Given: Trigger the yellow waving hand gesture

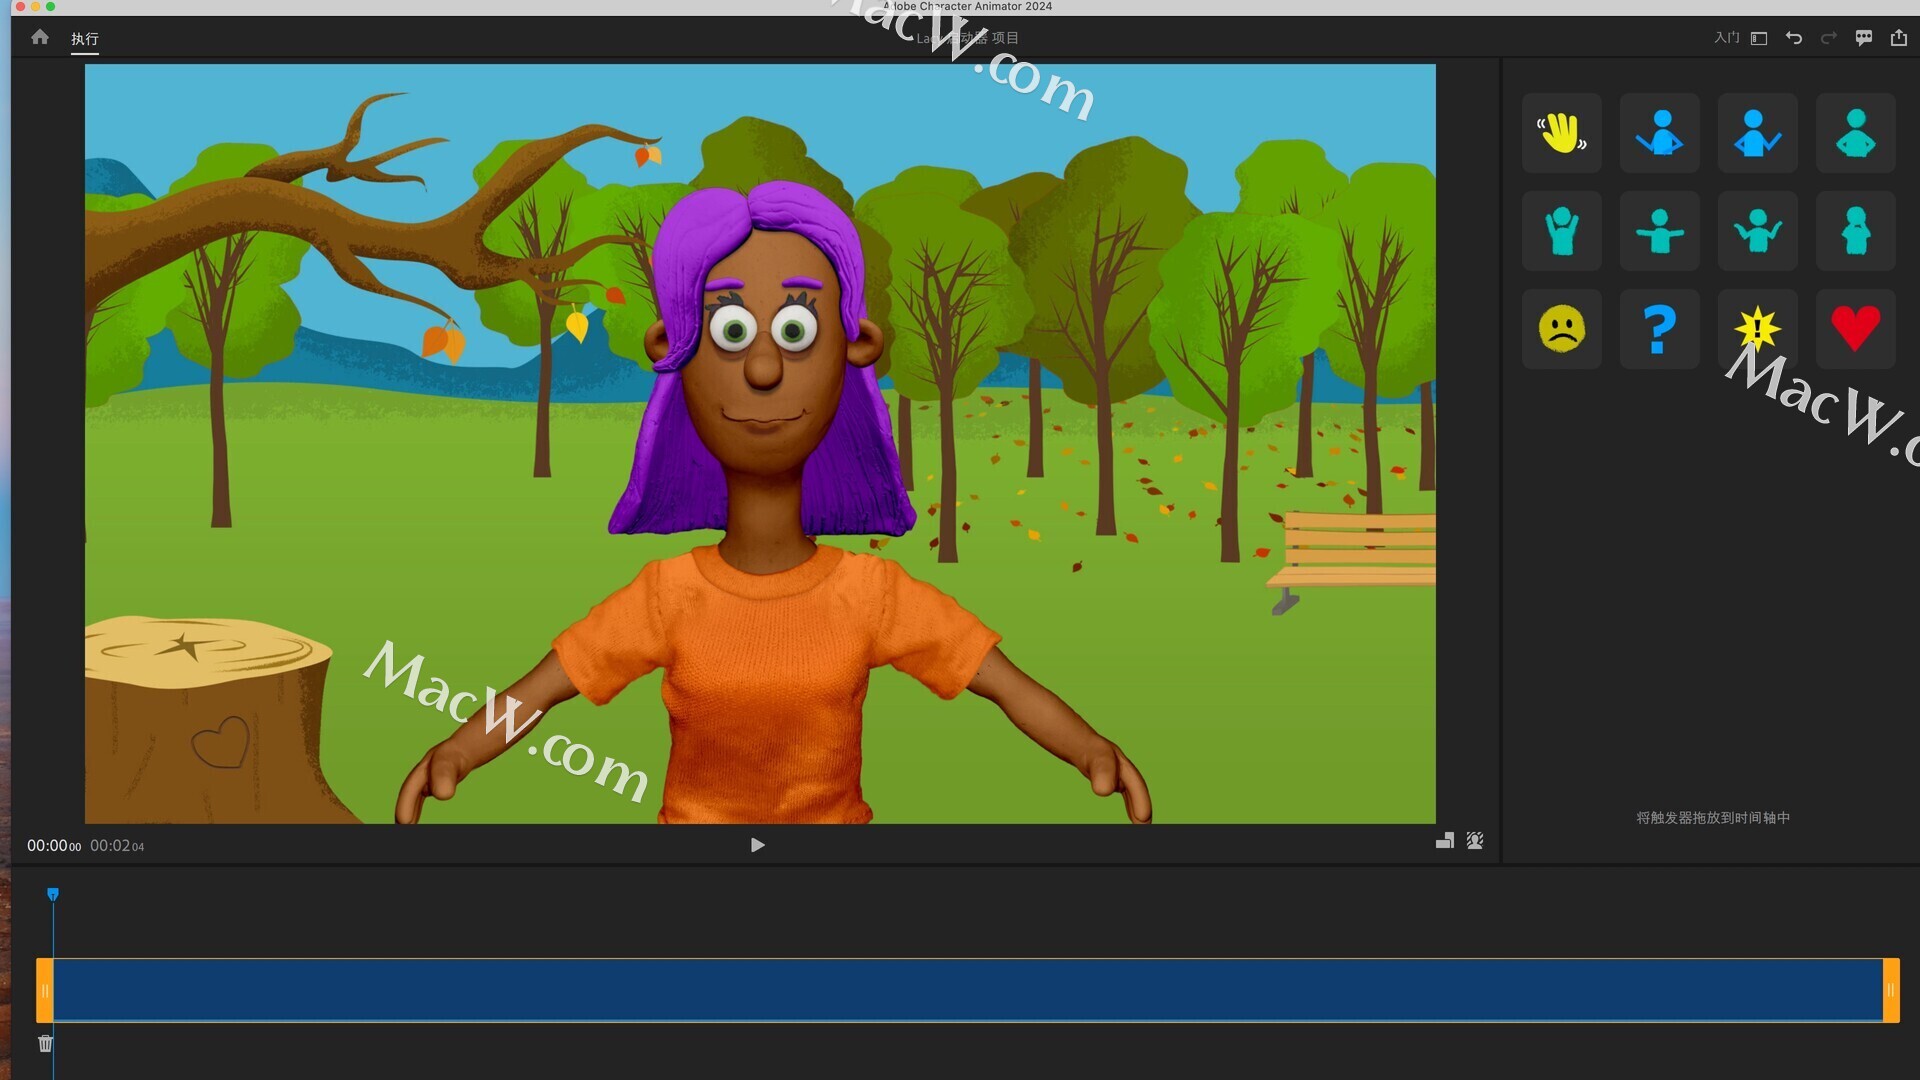Looking at the screenshot, I should pos(1562,133).
